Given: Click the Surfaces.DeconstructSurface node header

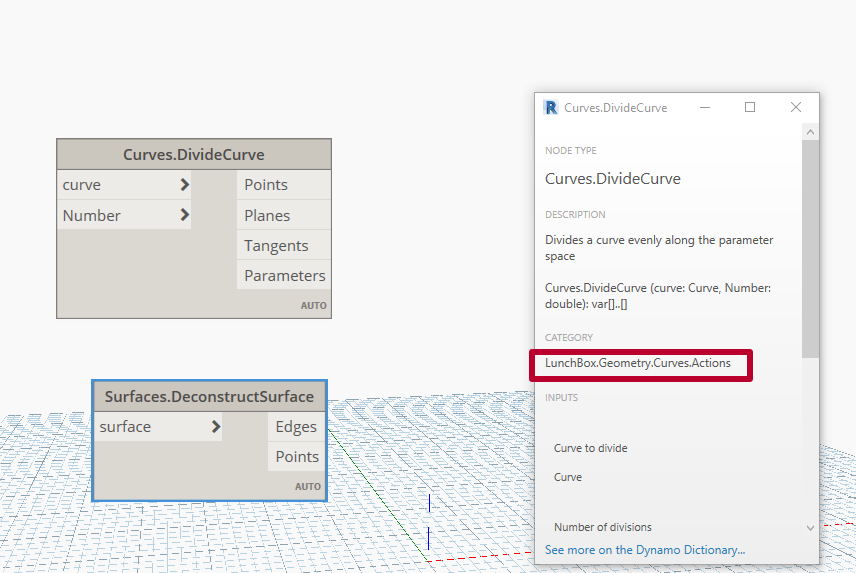Looking at the screenshot, I should click(x=210, y=397).
